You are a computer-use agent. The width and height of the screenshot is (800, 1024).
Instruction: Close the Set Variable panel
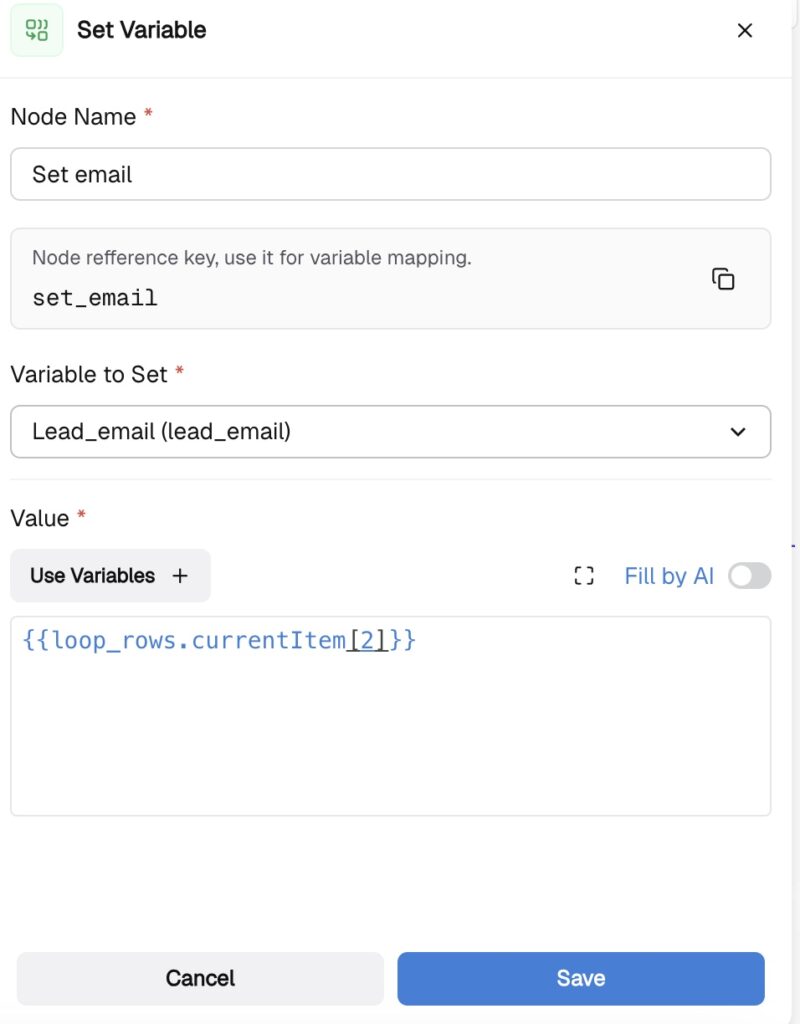click(x=744, y=30)
